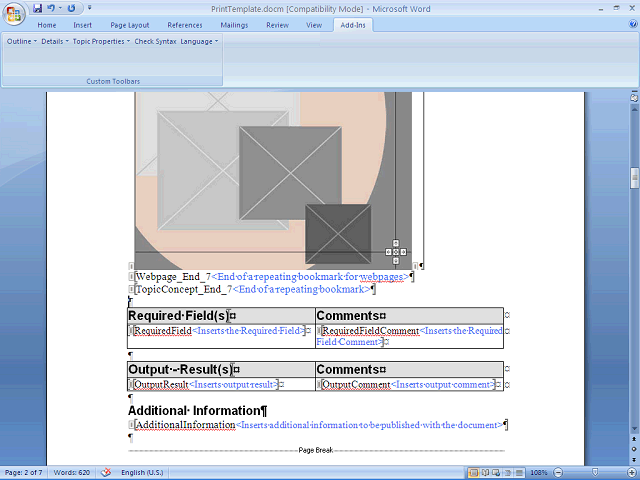640x480 pixels.
Task: Open the Microsoft Office Word Help icon
Action: (633, 24)
